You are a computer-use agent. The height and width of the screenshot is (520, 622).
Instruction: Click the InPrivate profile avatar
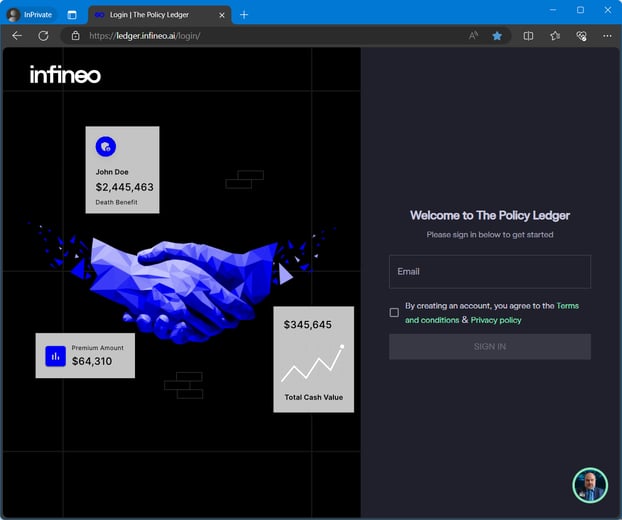click(x=13, y=15)
